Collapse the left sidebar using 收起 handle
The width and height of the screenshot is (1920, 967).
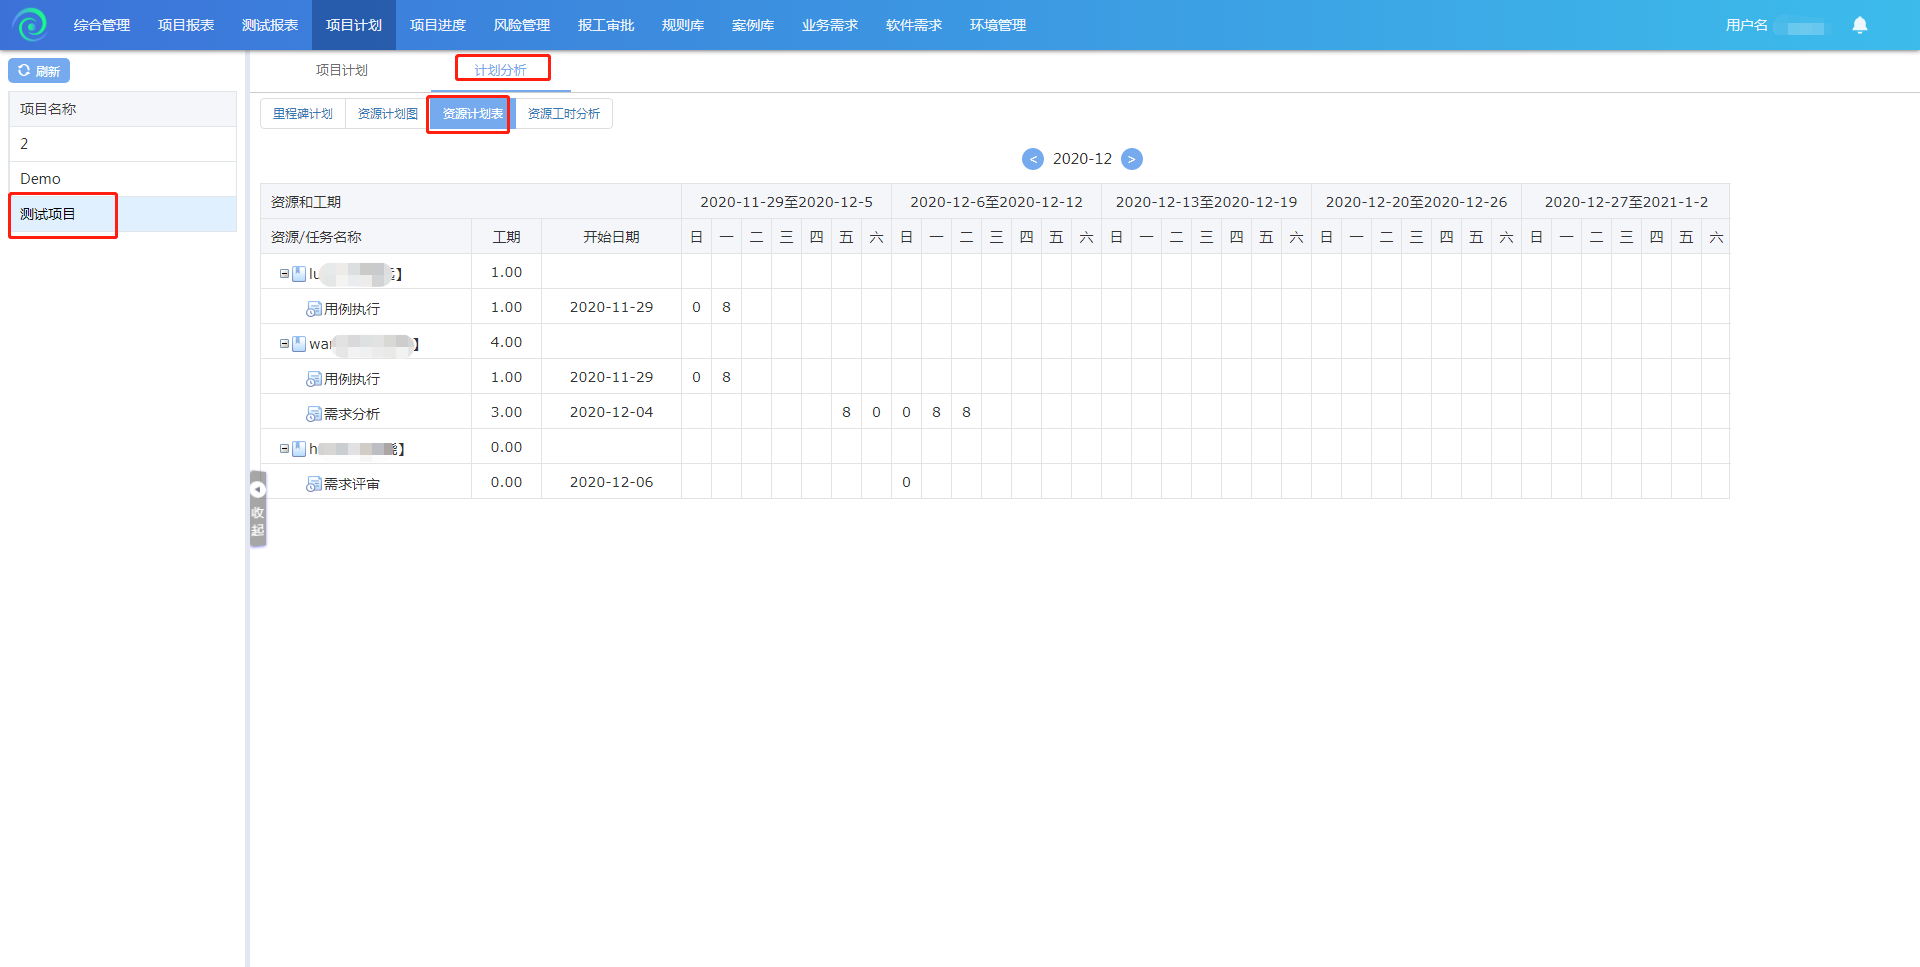tap(258, 510)
